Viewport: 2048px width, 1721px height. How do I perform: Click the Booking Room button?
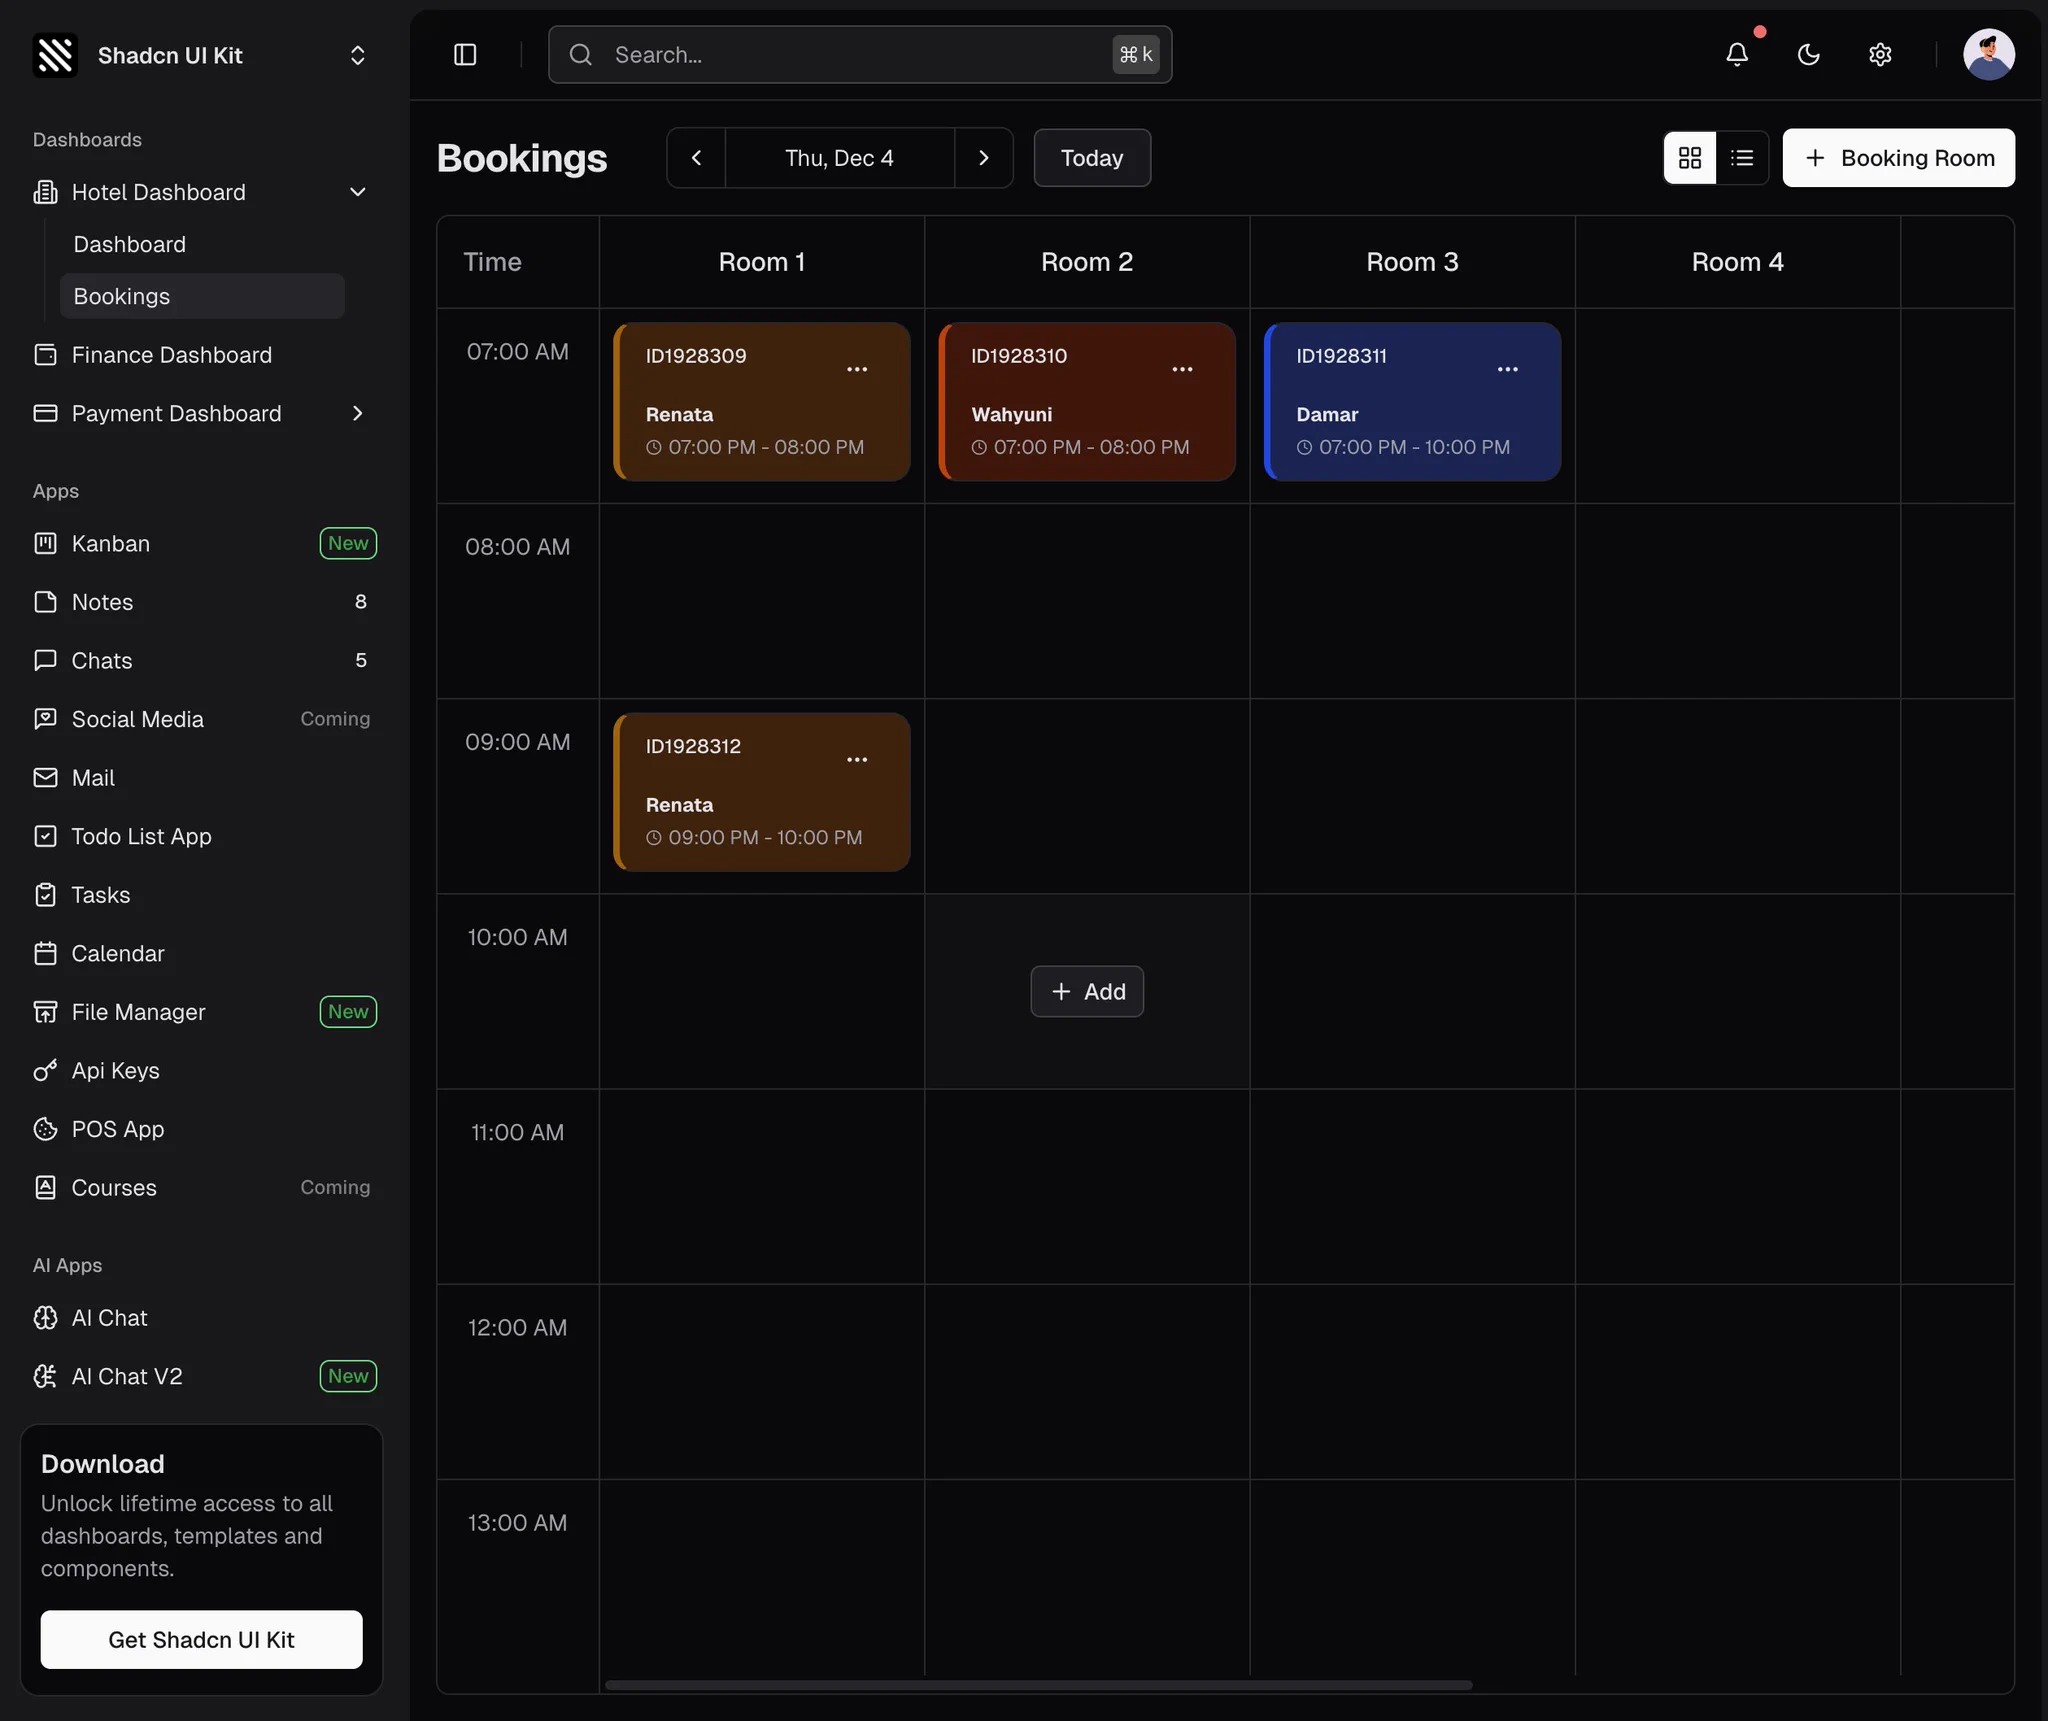click(x=1898, y=158)
